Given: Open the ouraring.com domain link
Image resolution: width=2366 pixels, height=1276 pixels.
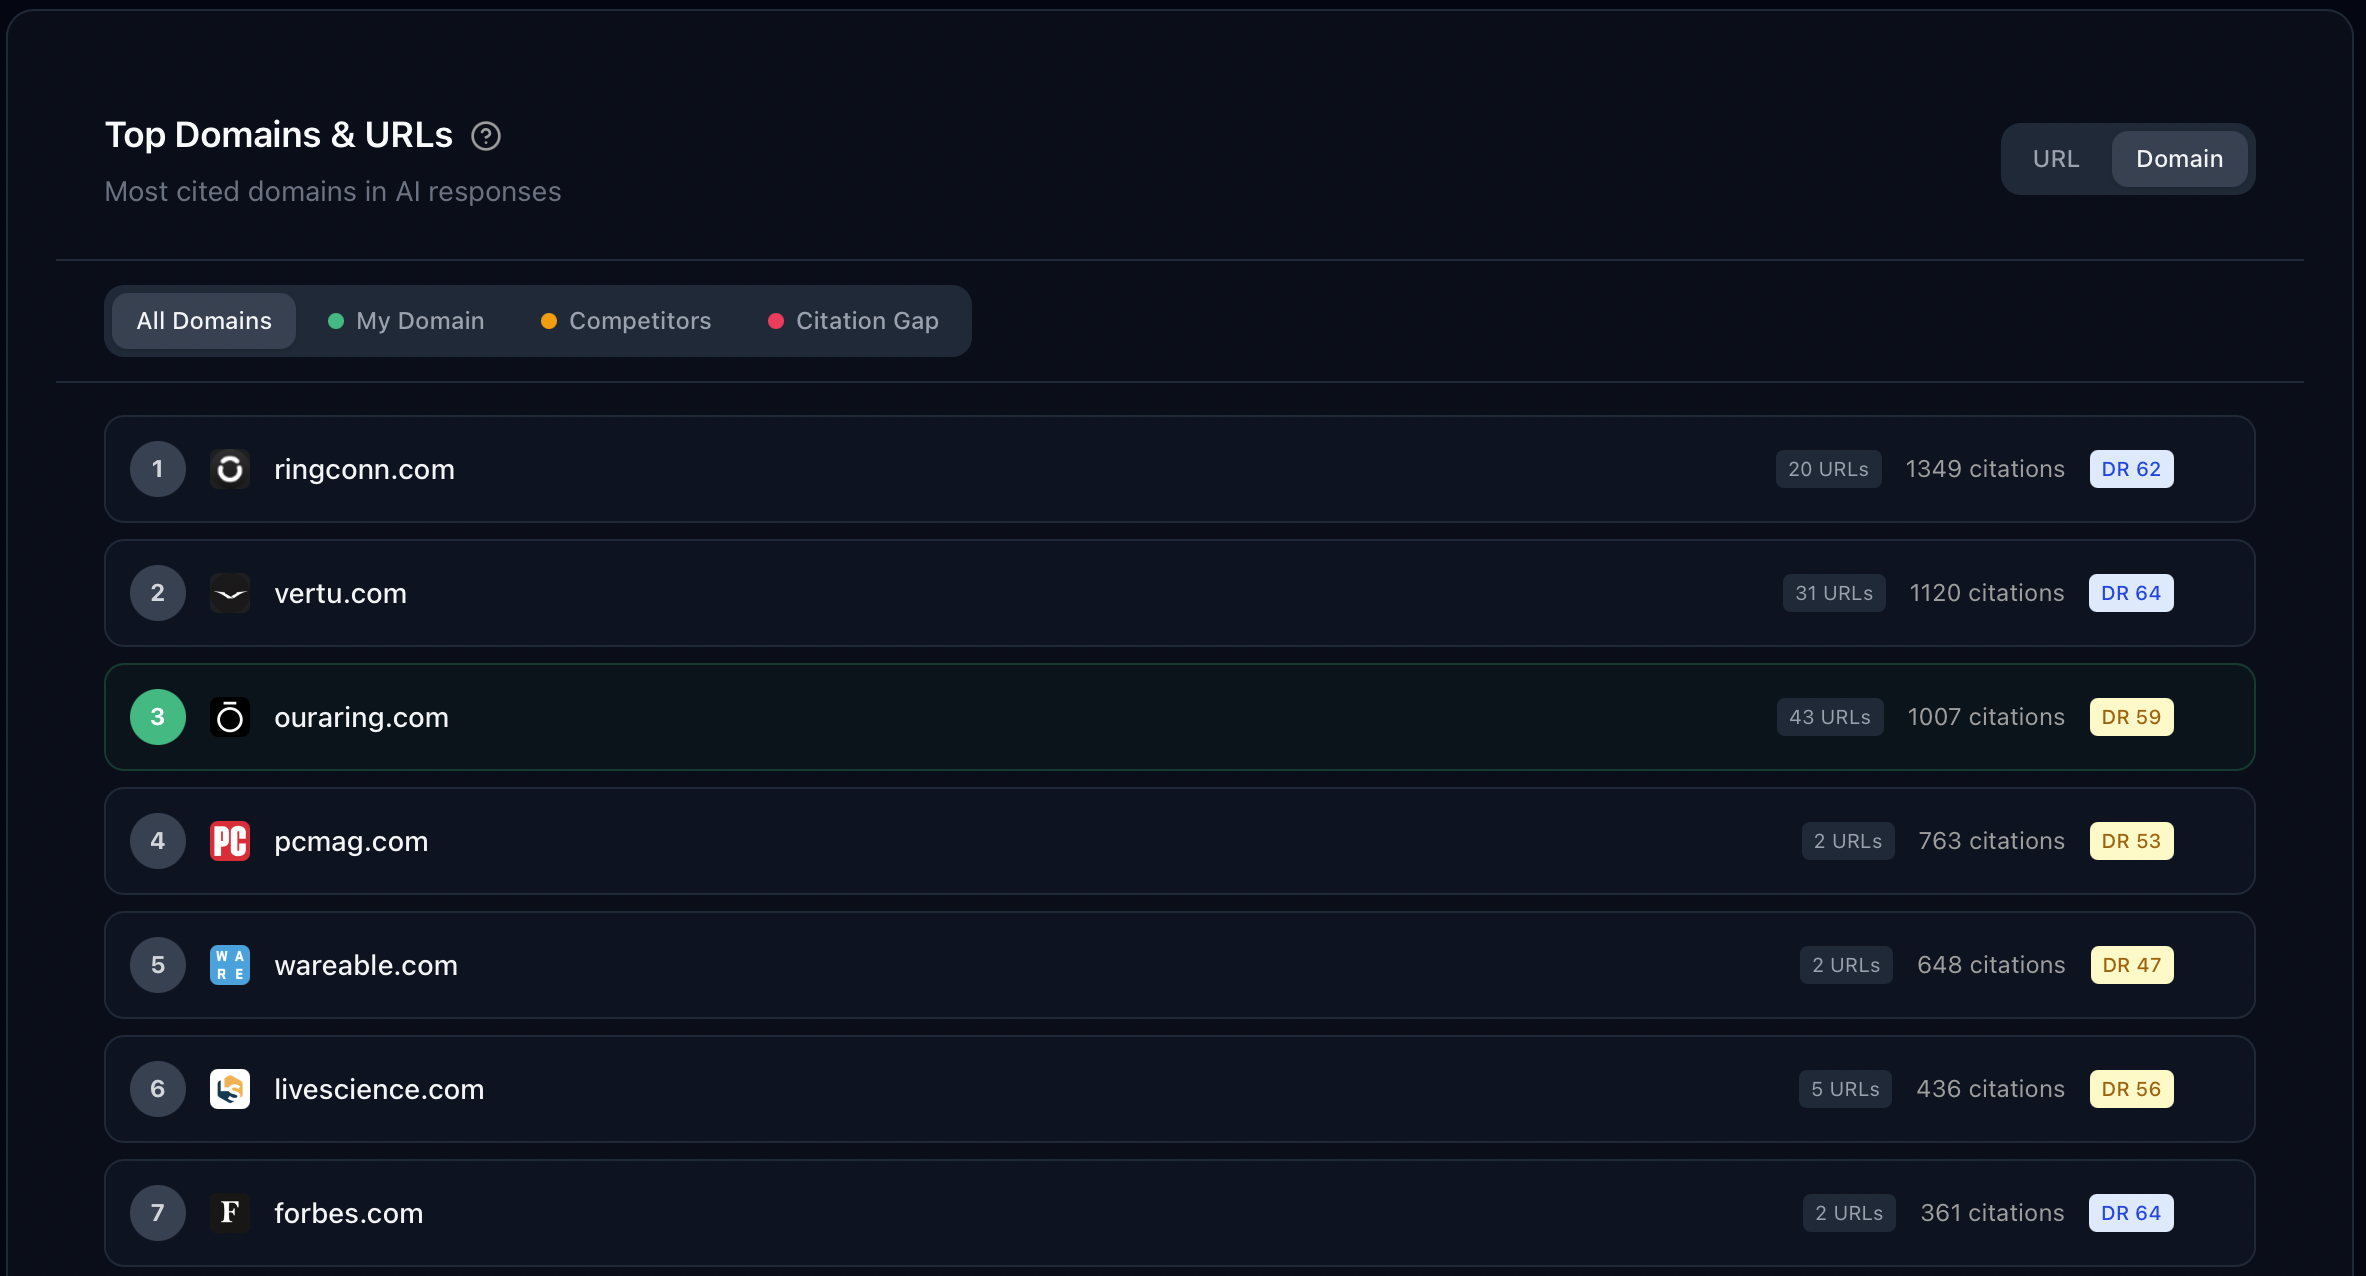Looking at the screenshot, I should click(x=361, y=716).
